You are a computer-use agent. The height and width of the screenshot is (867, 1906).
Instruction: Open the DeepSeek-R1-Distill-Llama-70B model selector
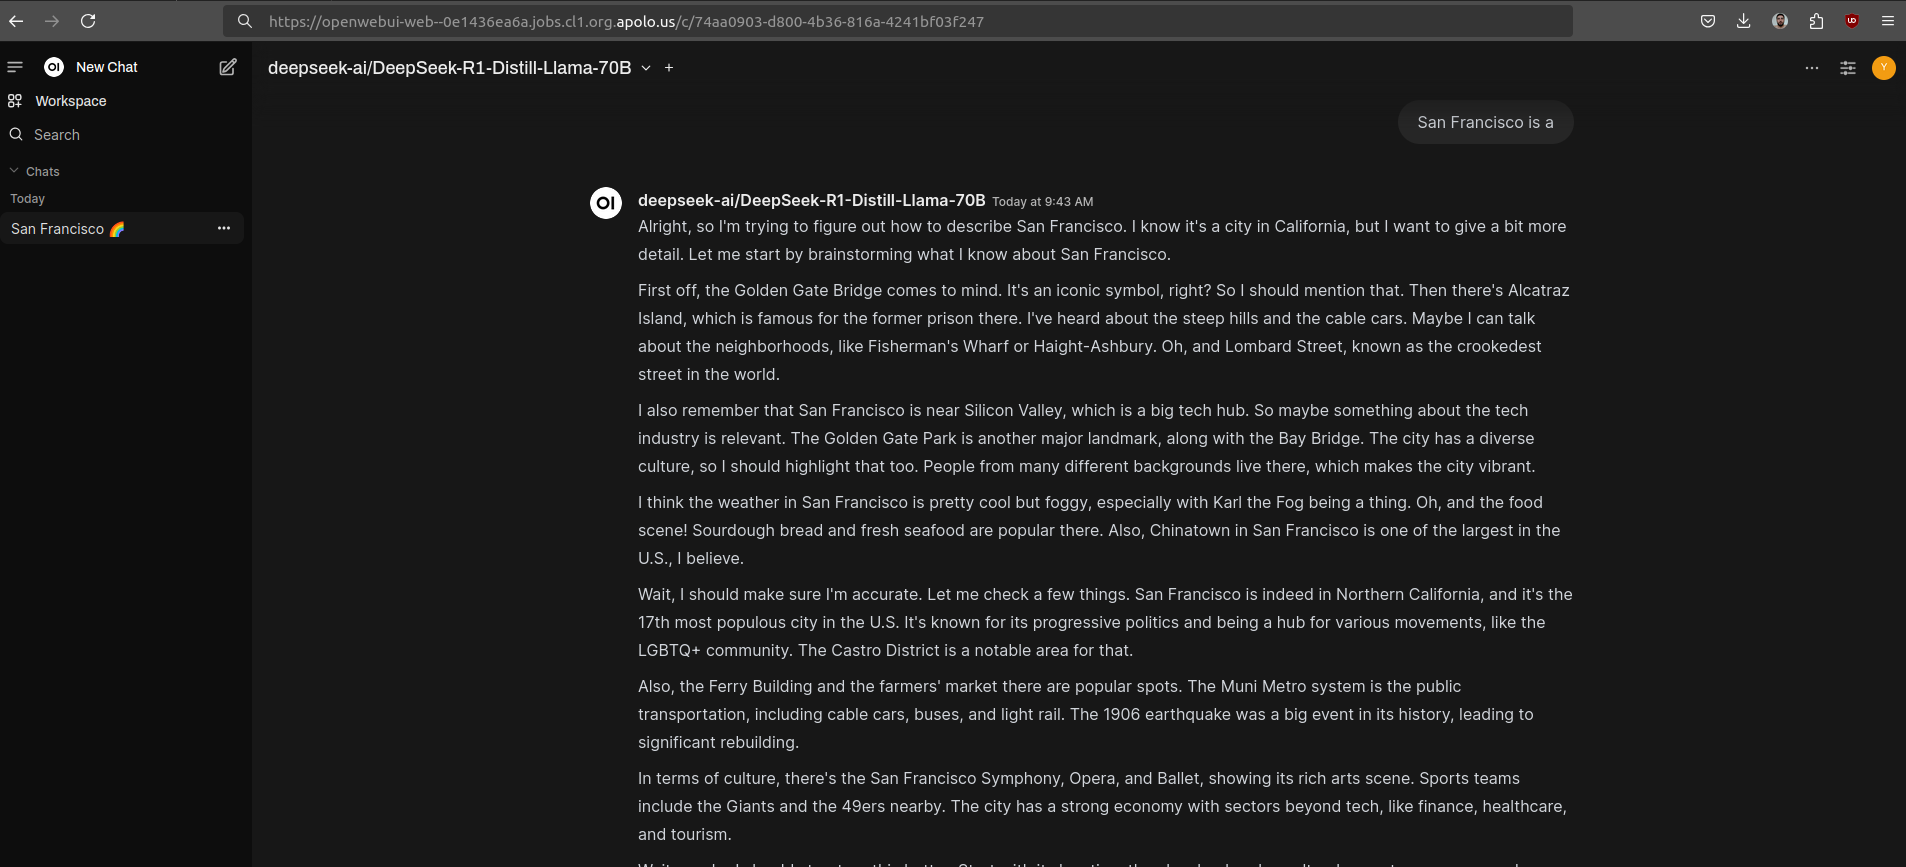[x=460, y=68]
